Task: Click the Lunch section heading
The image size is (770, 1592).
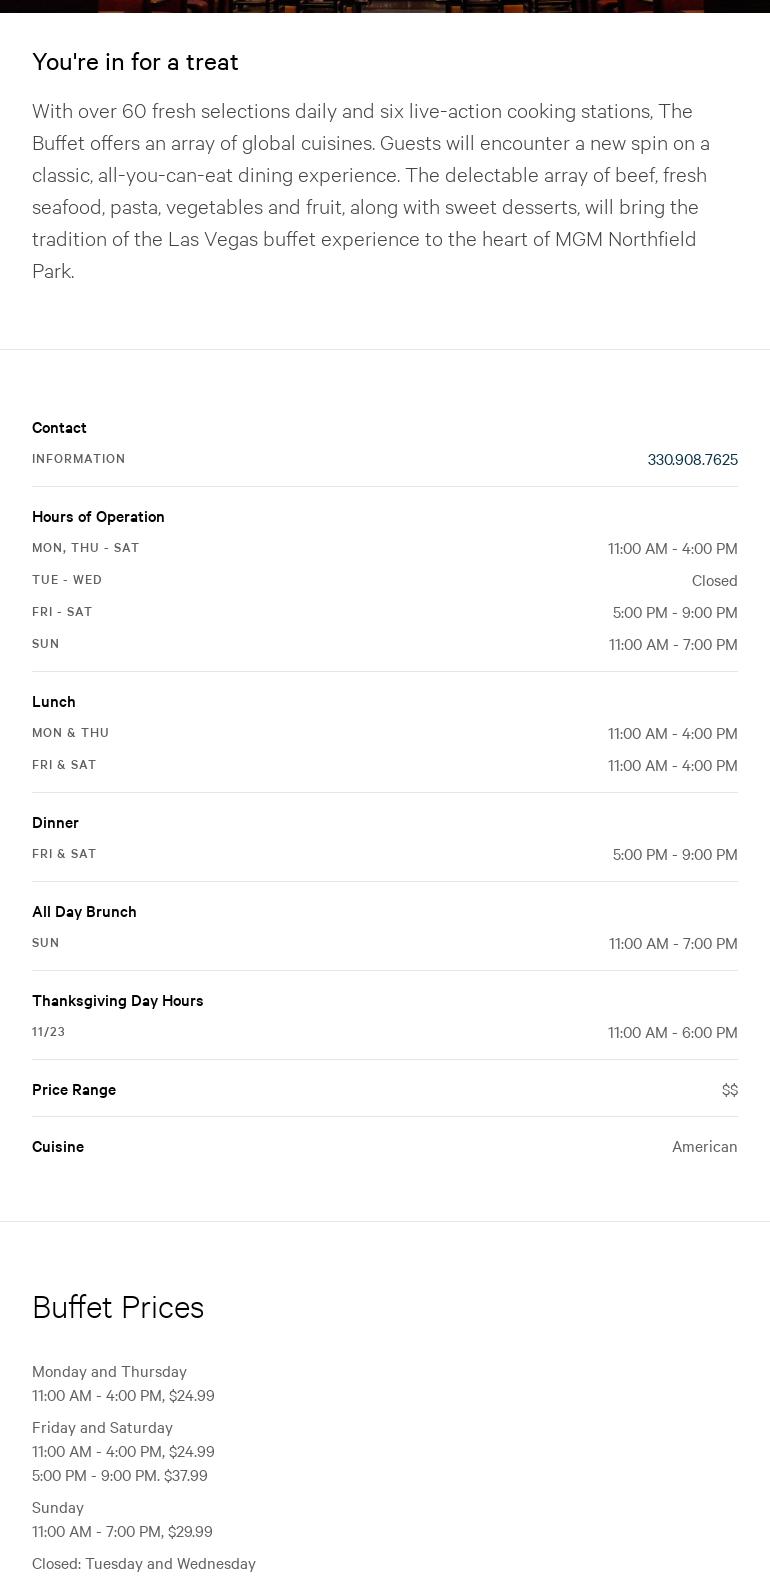Action: click(54, 702)
